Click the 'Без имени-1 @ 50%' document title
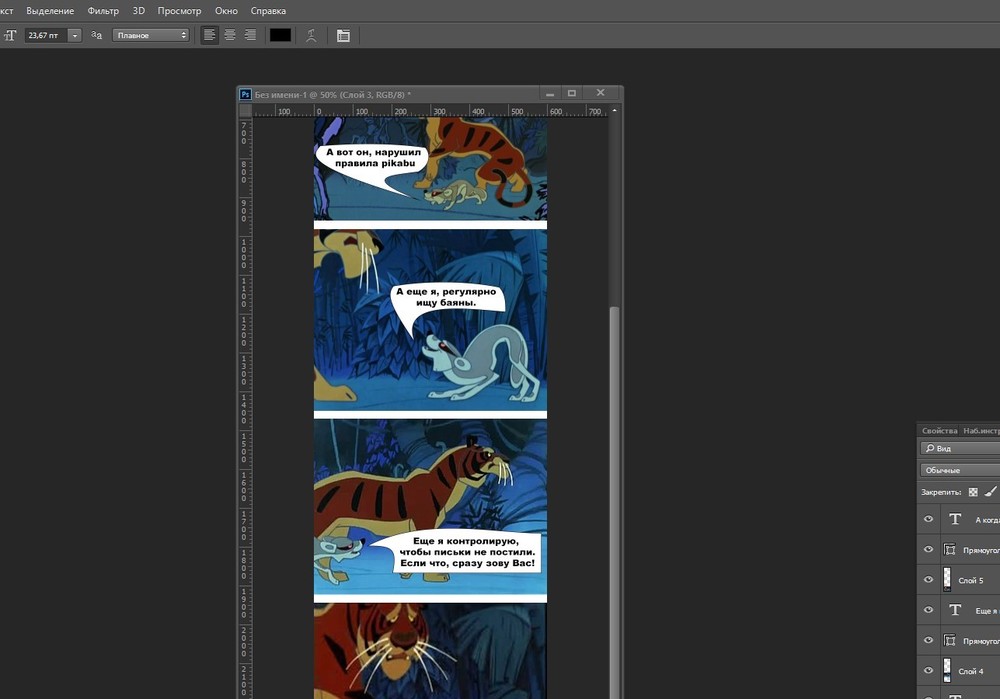This screenshot has height=699, width=1000. (332, 94)
